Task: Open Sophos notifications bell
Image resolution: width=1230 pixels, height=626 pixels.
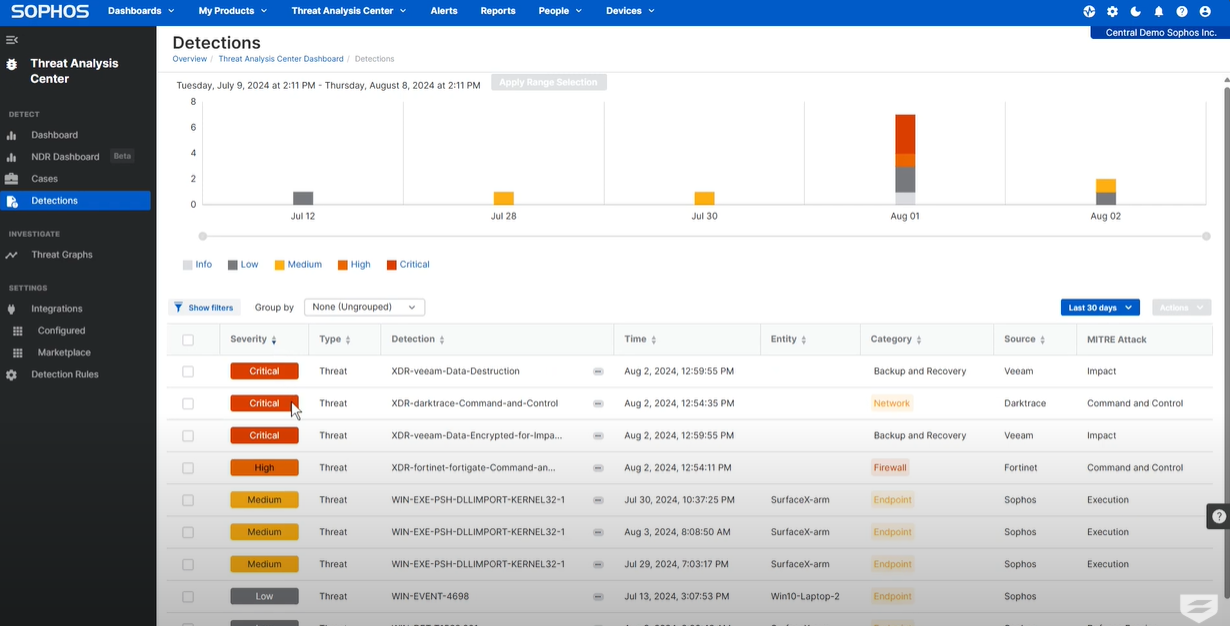Action: click(1158, 11)
